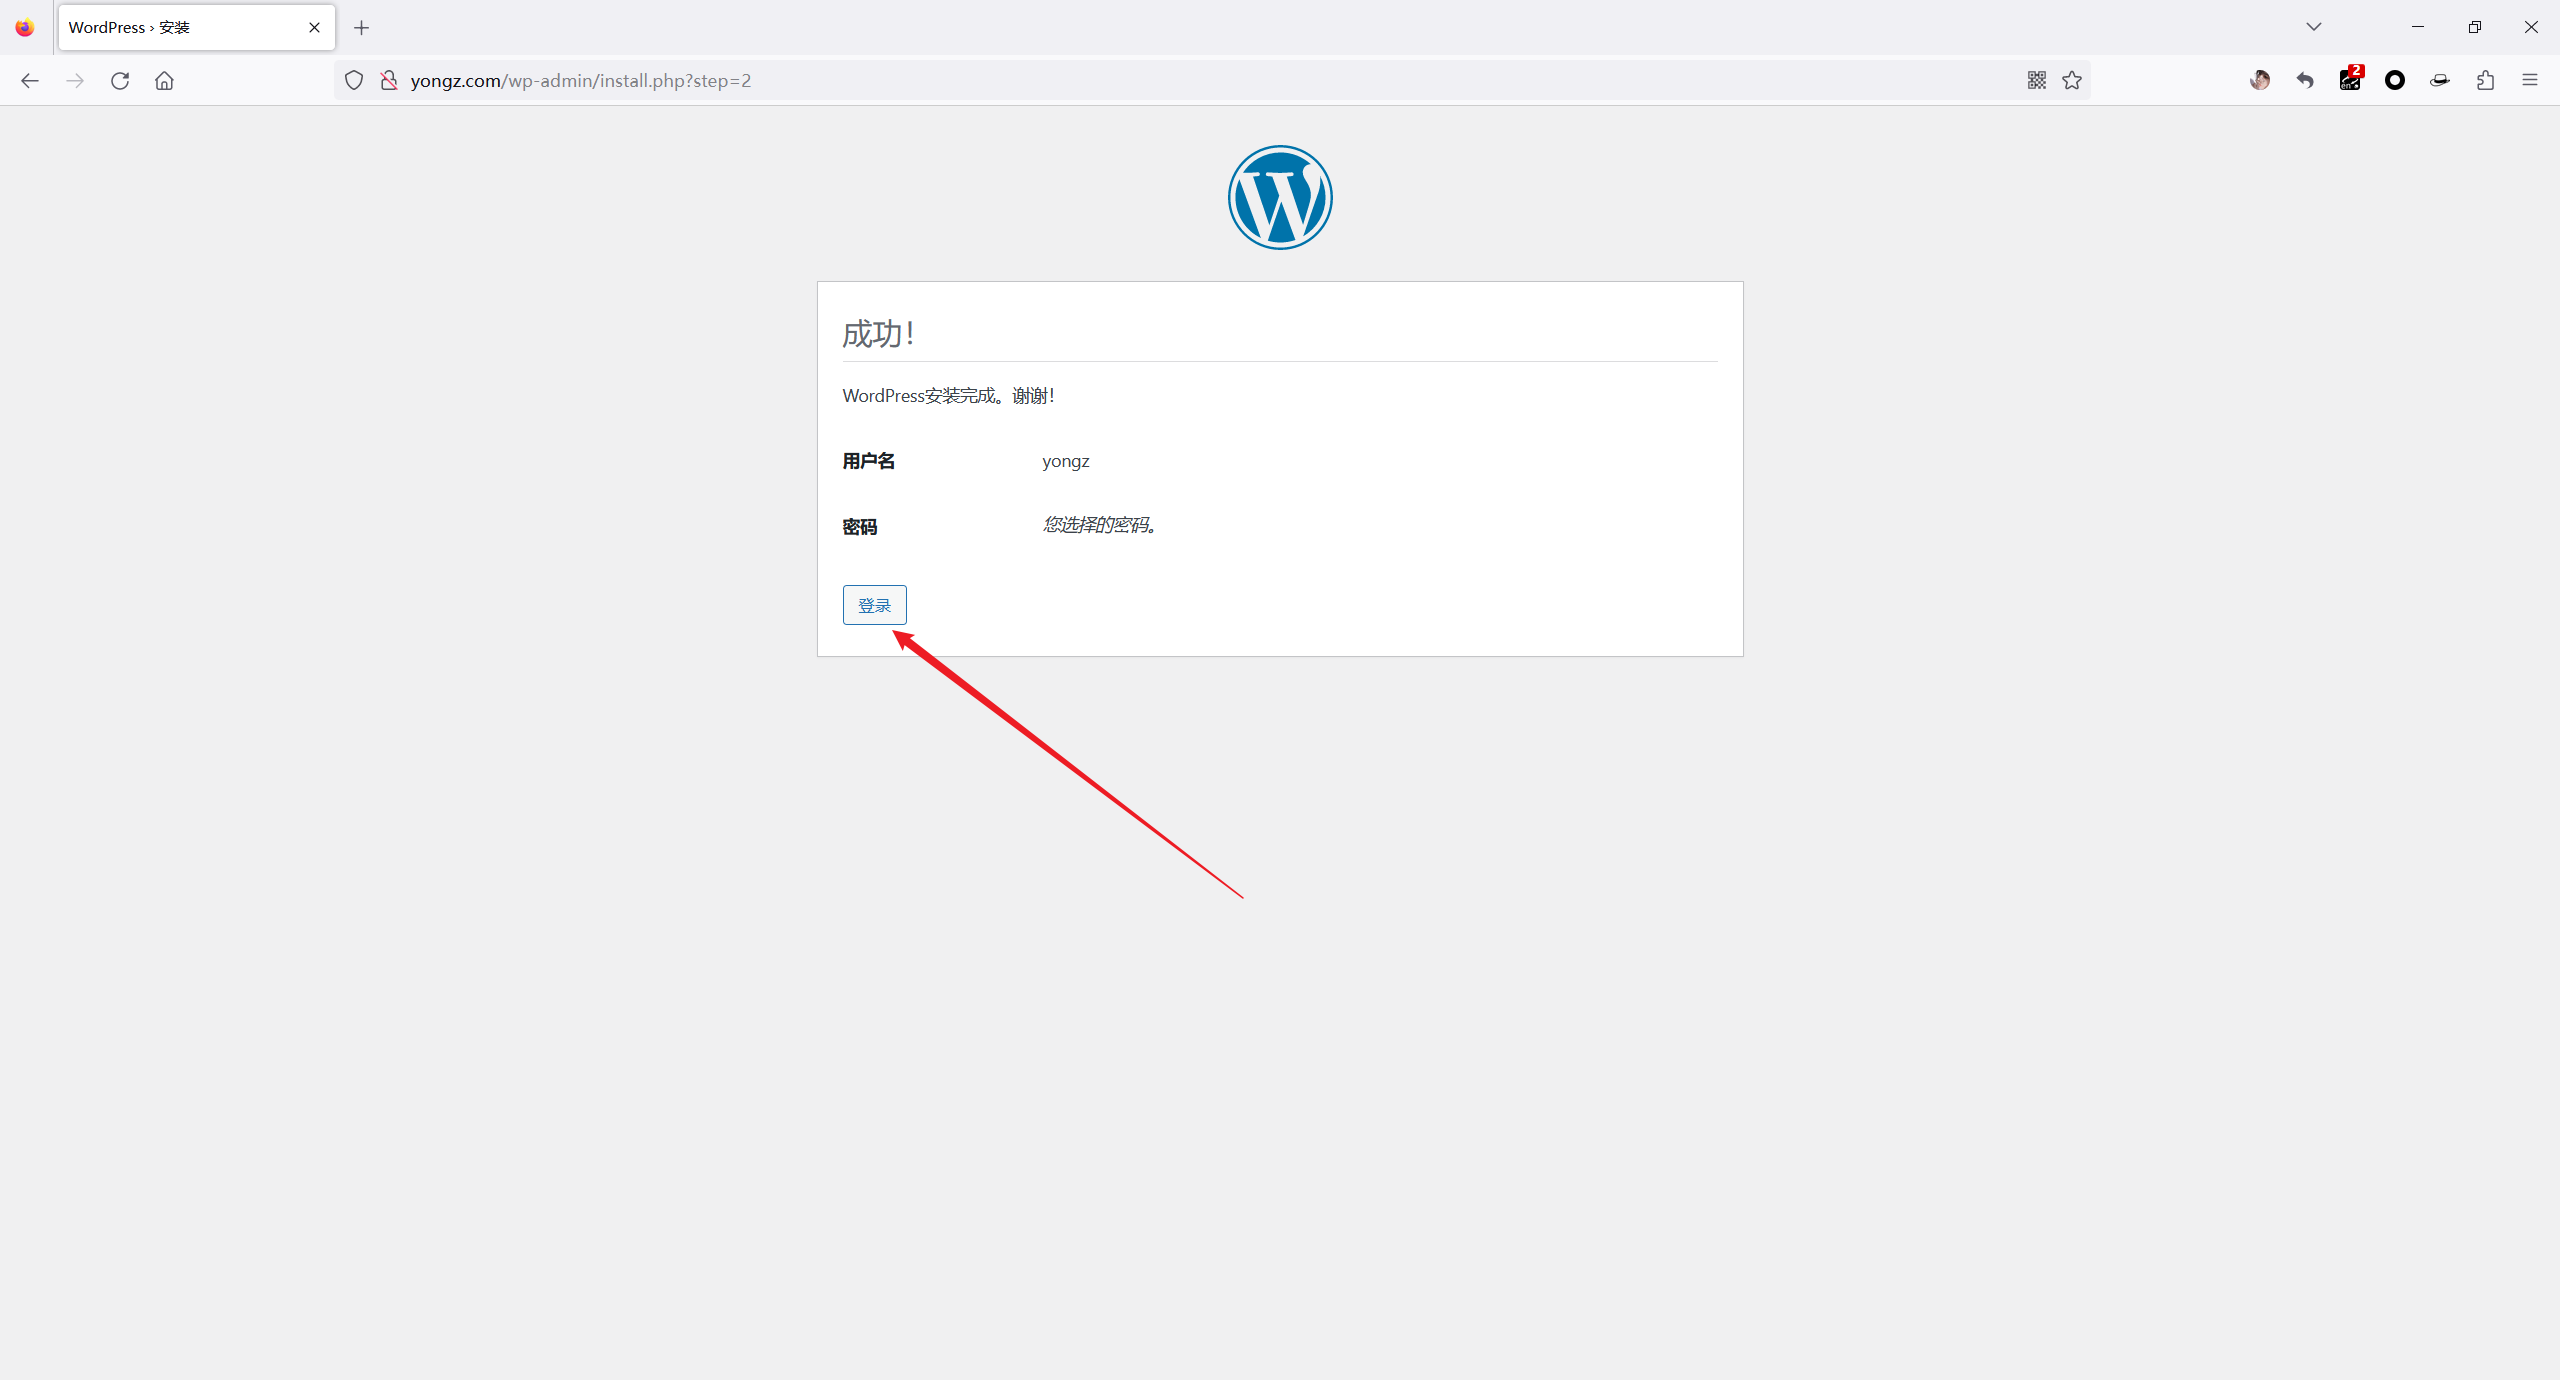Open the hat-shaped extension icon
Image resolution: width=2560 pixels, height=1380 pixels.
pyautogui.click(x=2440, y=80)
